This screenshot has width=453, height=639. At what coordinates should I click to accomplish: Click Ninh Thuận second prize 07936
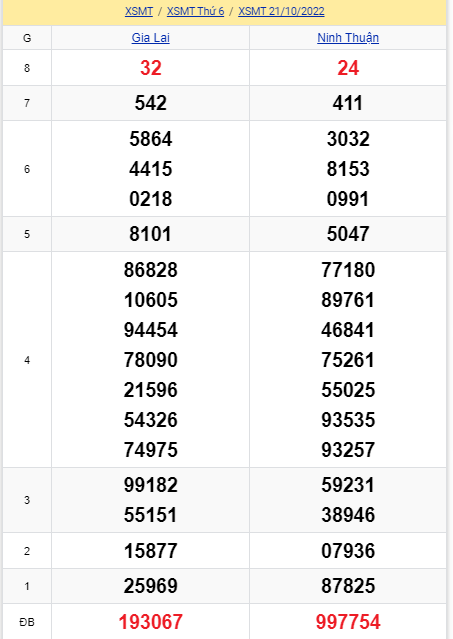coord(348,551)
